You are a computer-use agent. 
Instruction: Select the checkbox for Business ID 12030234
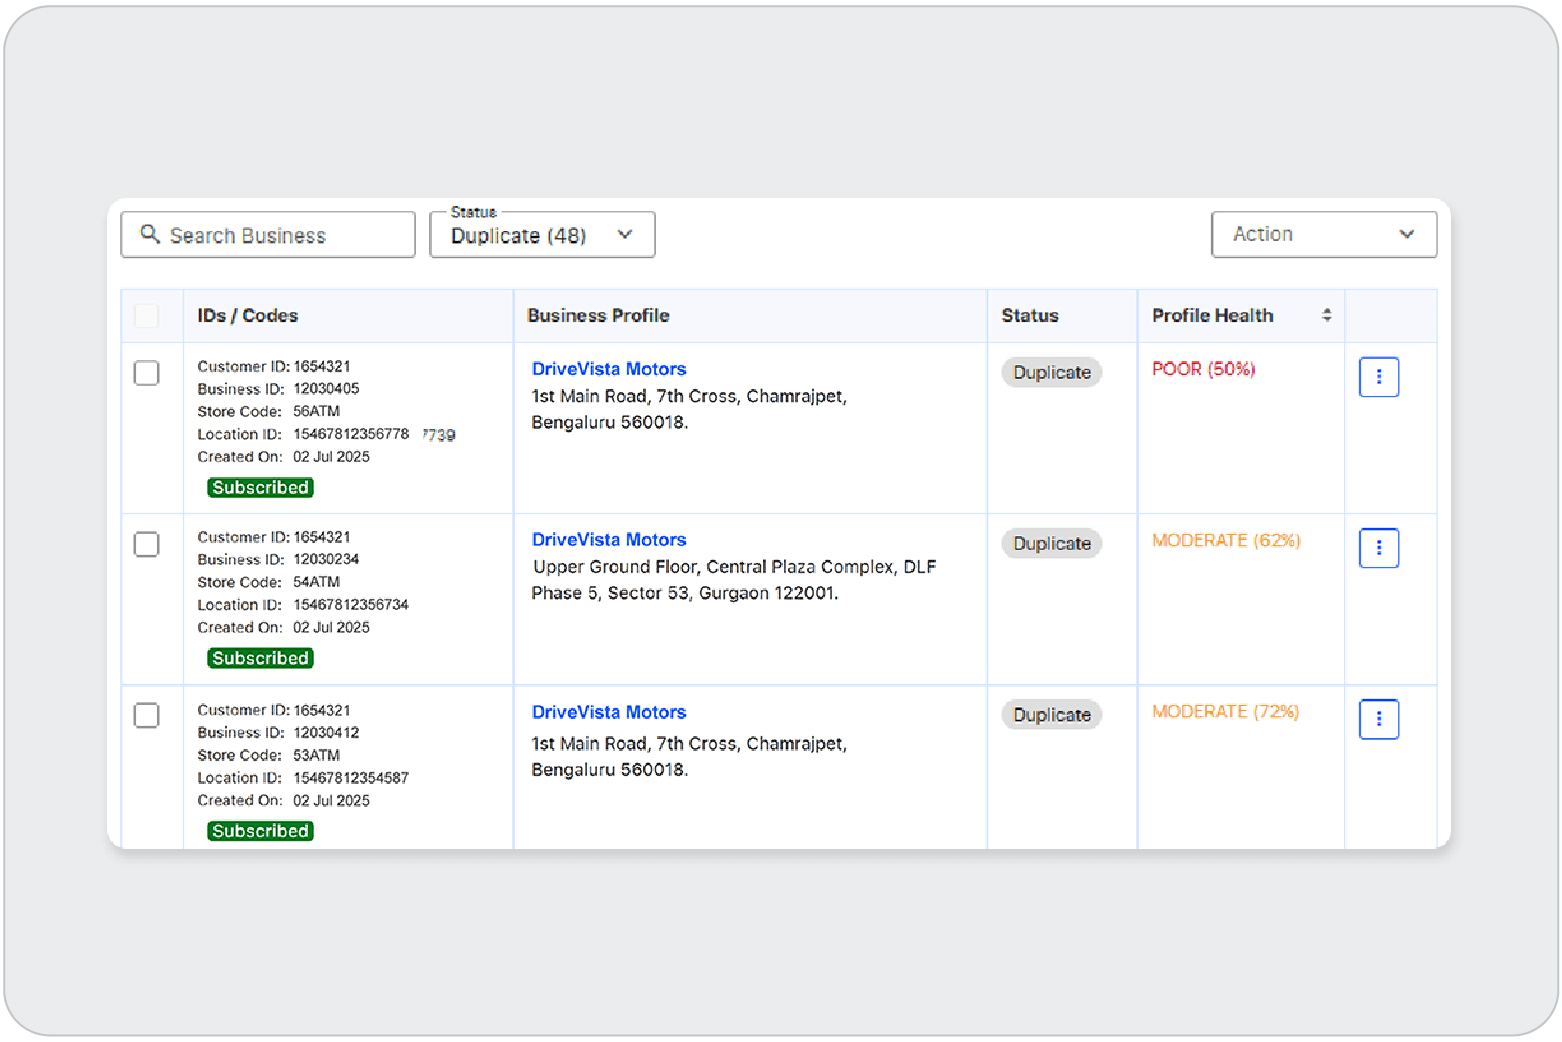tap(147, 544)
